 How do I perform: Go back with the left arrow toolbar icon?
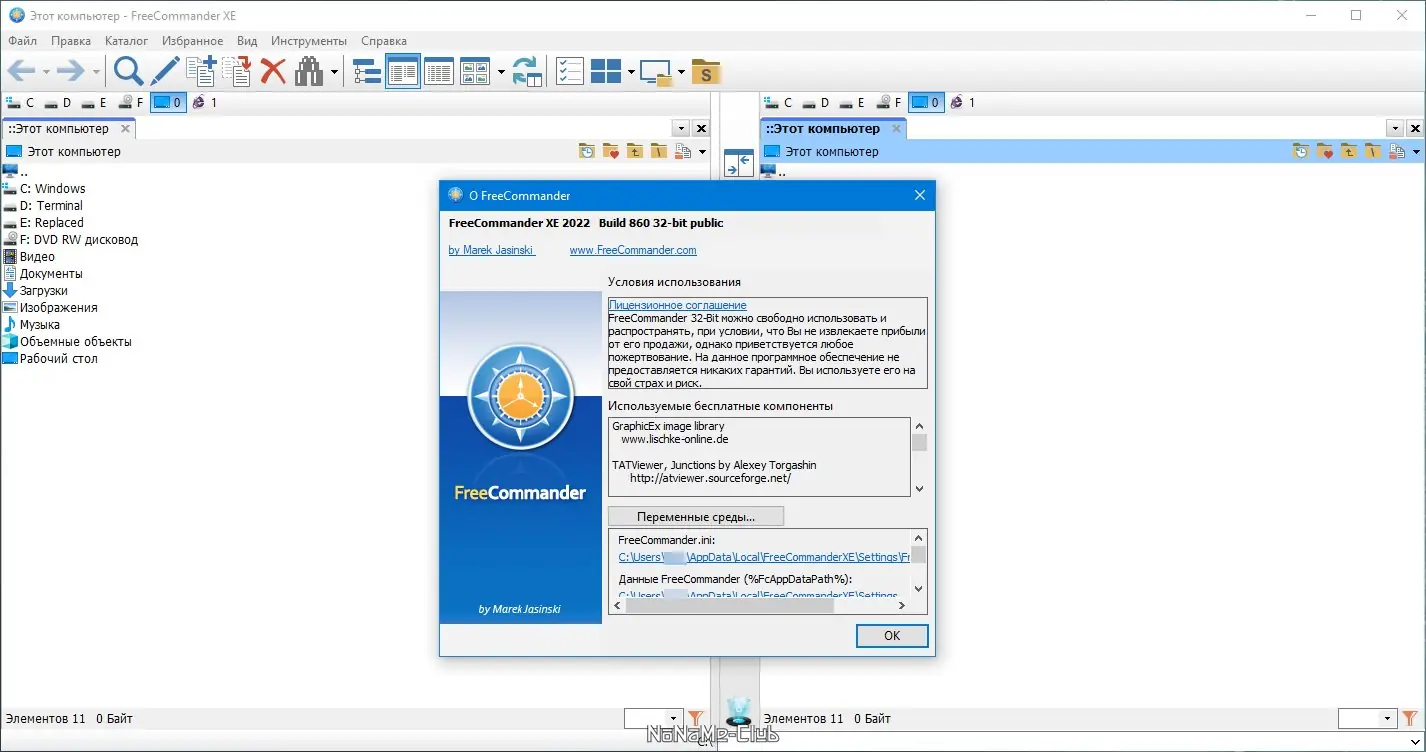click(21, 71)
